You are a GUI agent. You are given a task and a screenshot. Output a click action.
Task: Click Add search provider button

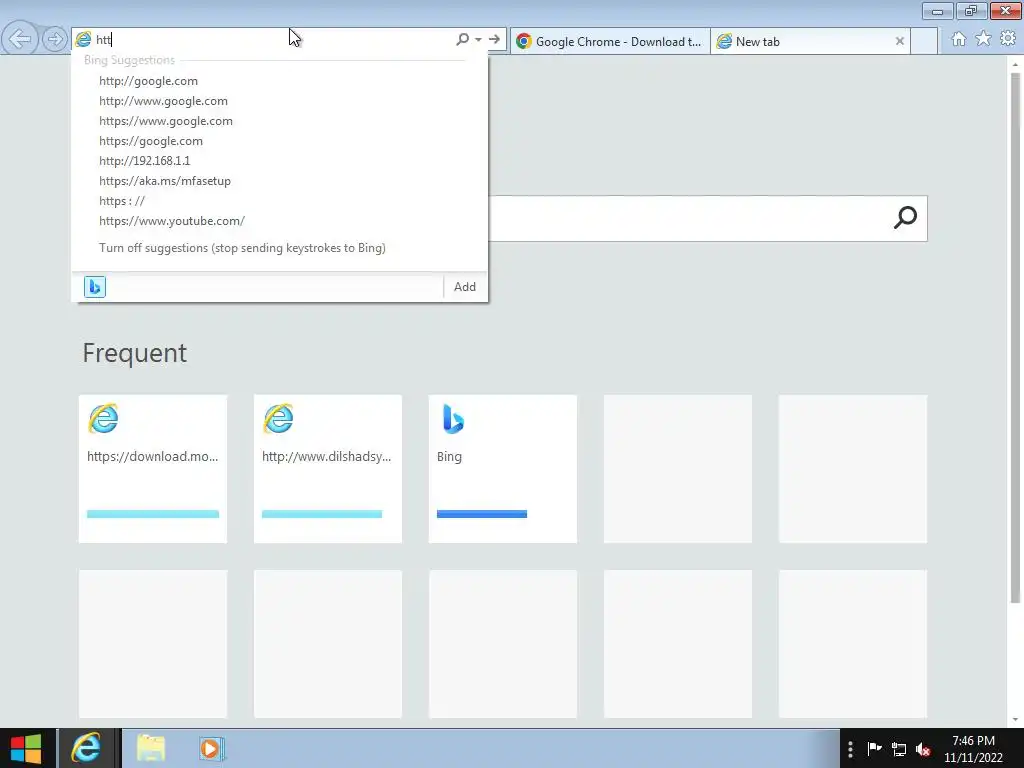click(465, 287)
